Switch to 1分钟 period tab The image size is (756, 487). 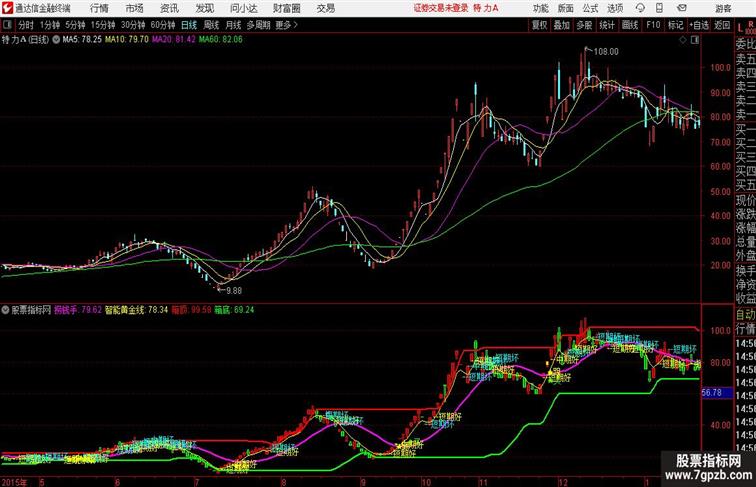(x=50, y=25)
